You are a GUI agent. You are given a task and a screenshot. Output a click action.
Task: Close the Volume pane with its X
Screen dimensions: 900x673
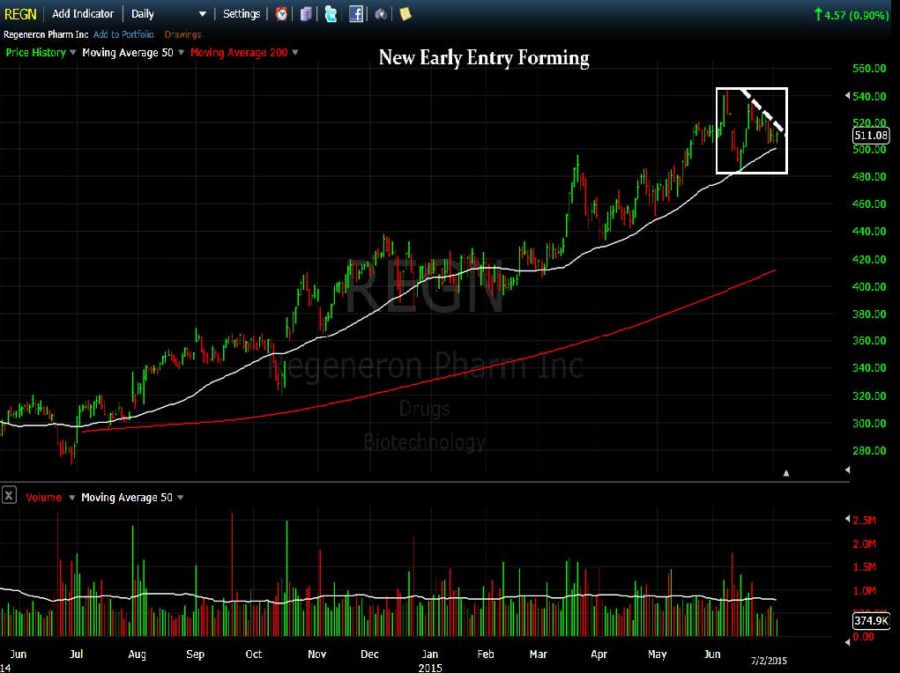9,495
